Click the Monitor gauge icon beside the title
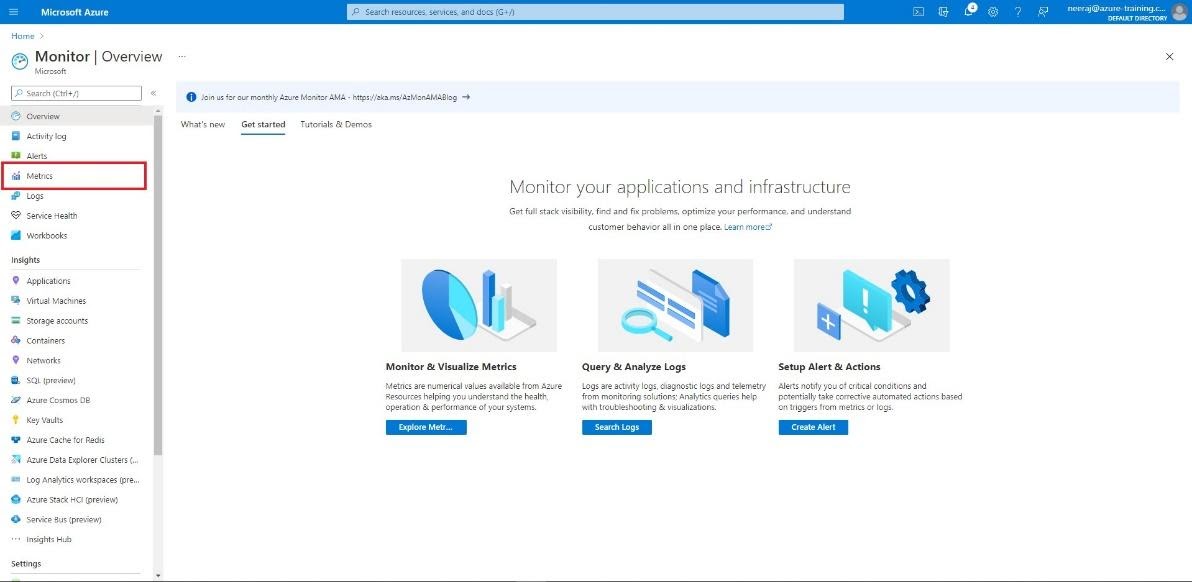Viewport: 1192px width, 582px height. coord(20,62)
